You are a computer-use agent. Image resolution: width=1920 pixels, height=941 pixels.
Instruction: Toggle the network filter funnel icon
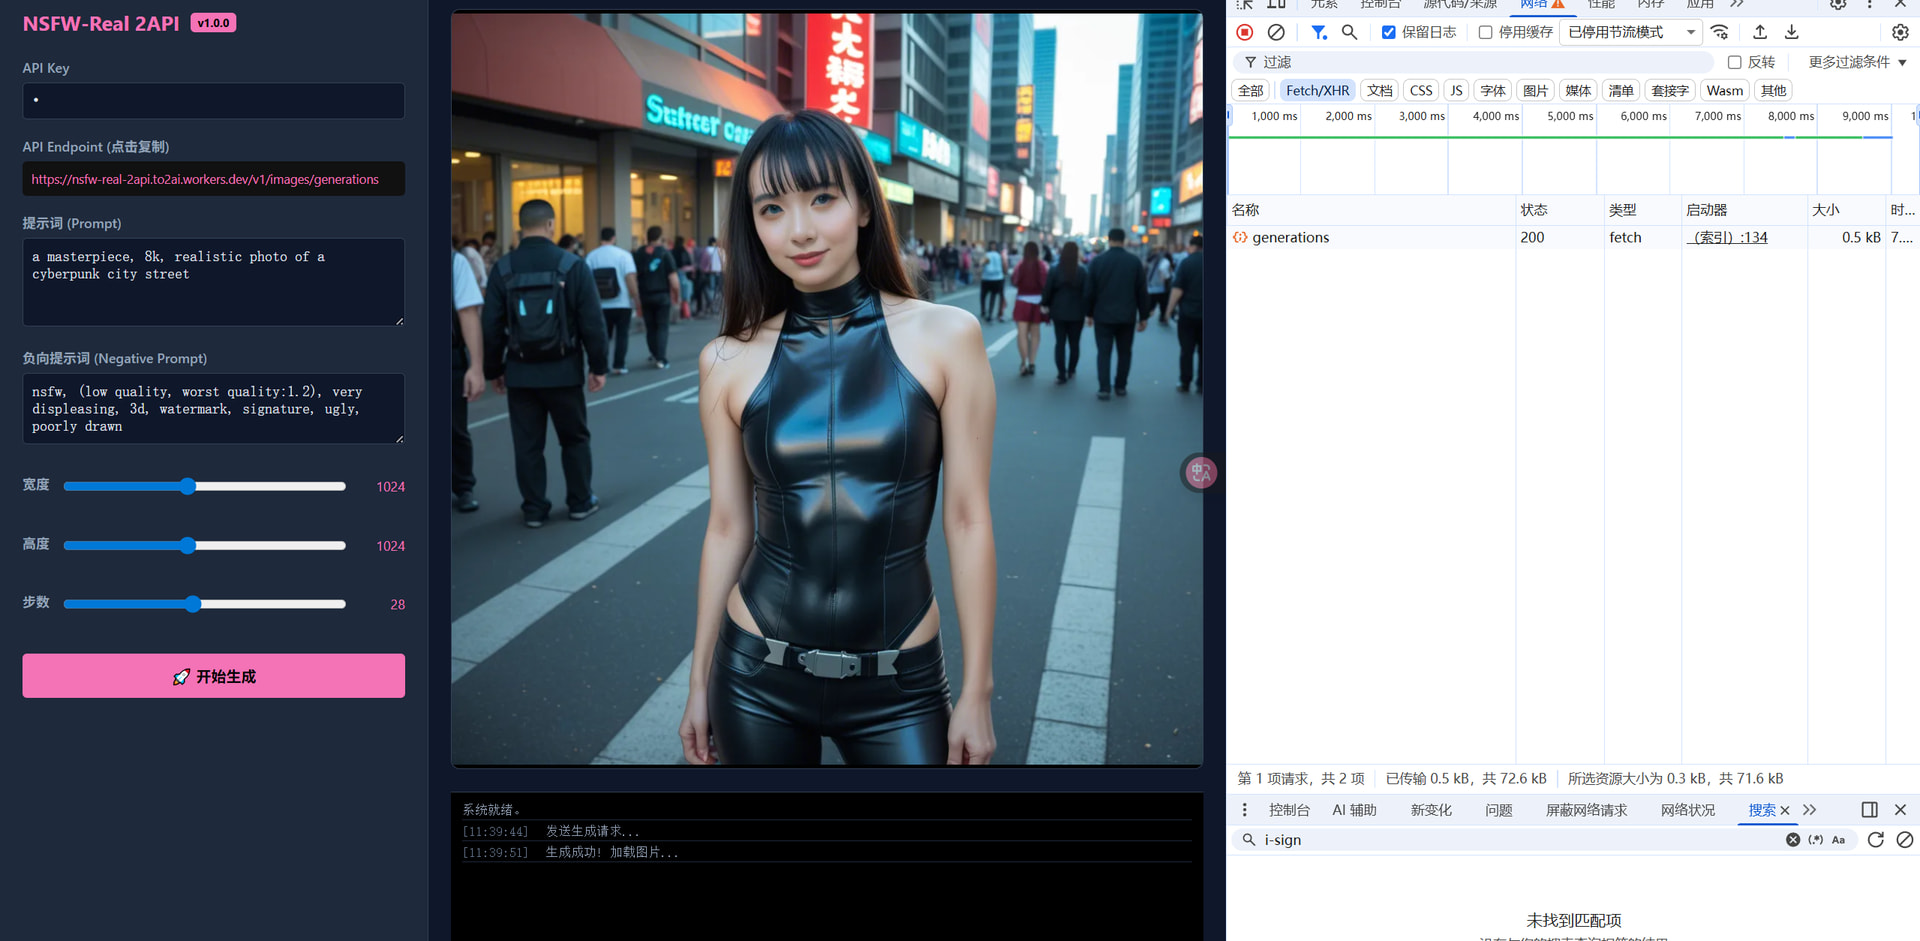click(x=1319, y=32)
